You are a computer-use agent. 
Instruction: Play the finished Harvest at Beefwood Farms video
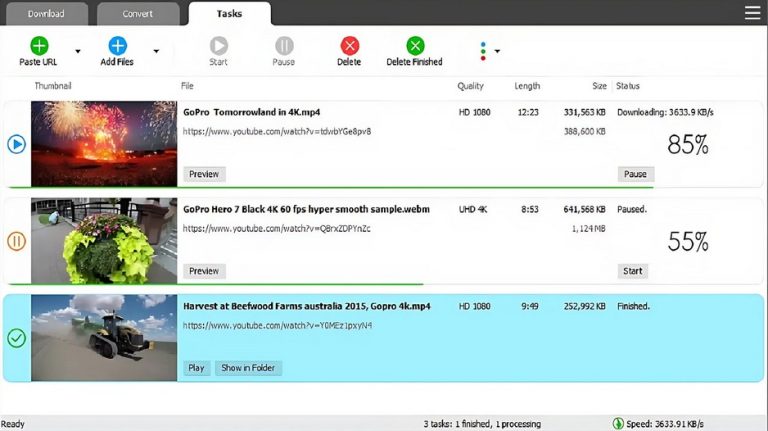click(196, 368)
